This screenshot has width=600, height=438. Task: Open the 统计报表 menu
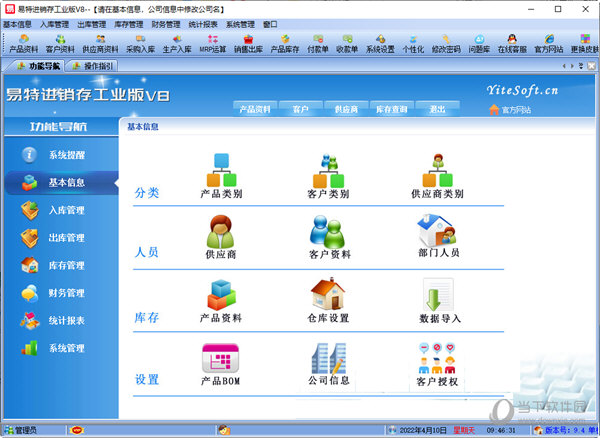(x=203, y=24)
